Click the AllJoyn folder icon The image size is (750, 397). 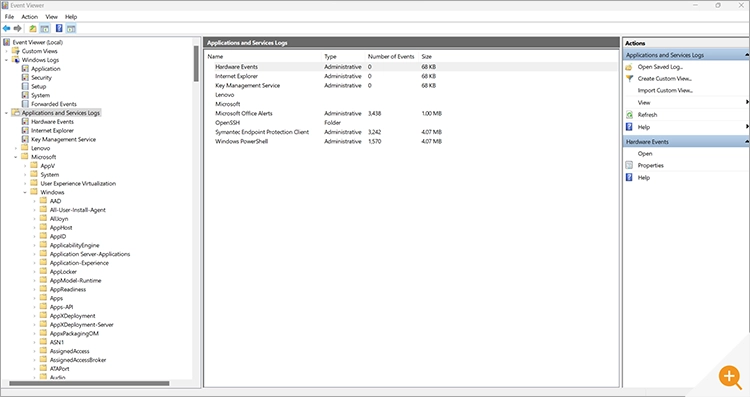44,219
